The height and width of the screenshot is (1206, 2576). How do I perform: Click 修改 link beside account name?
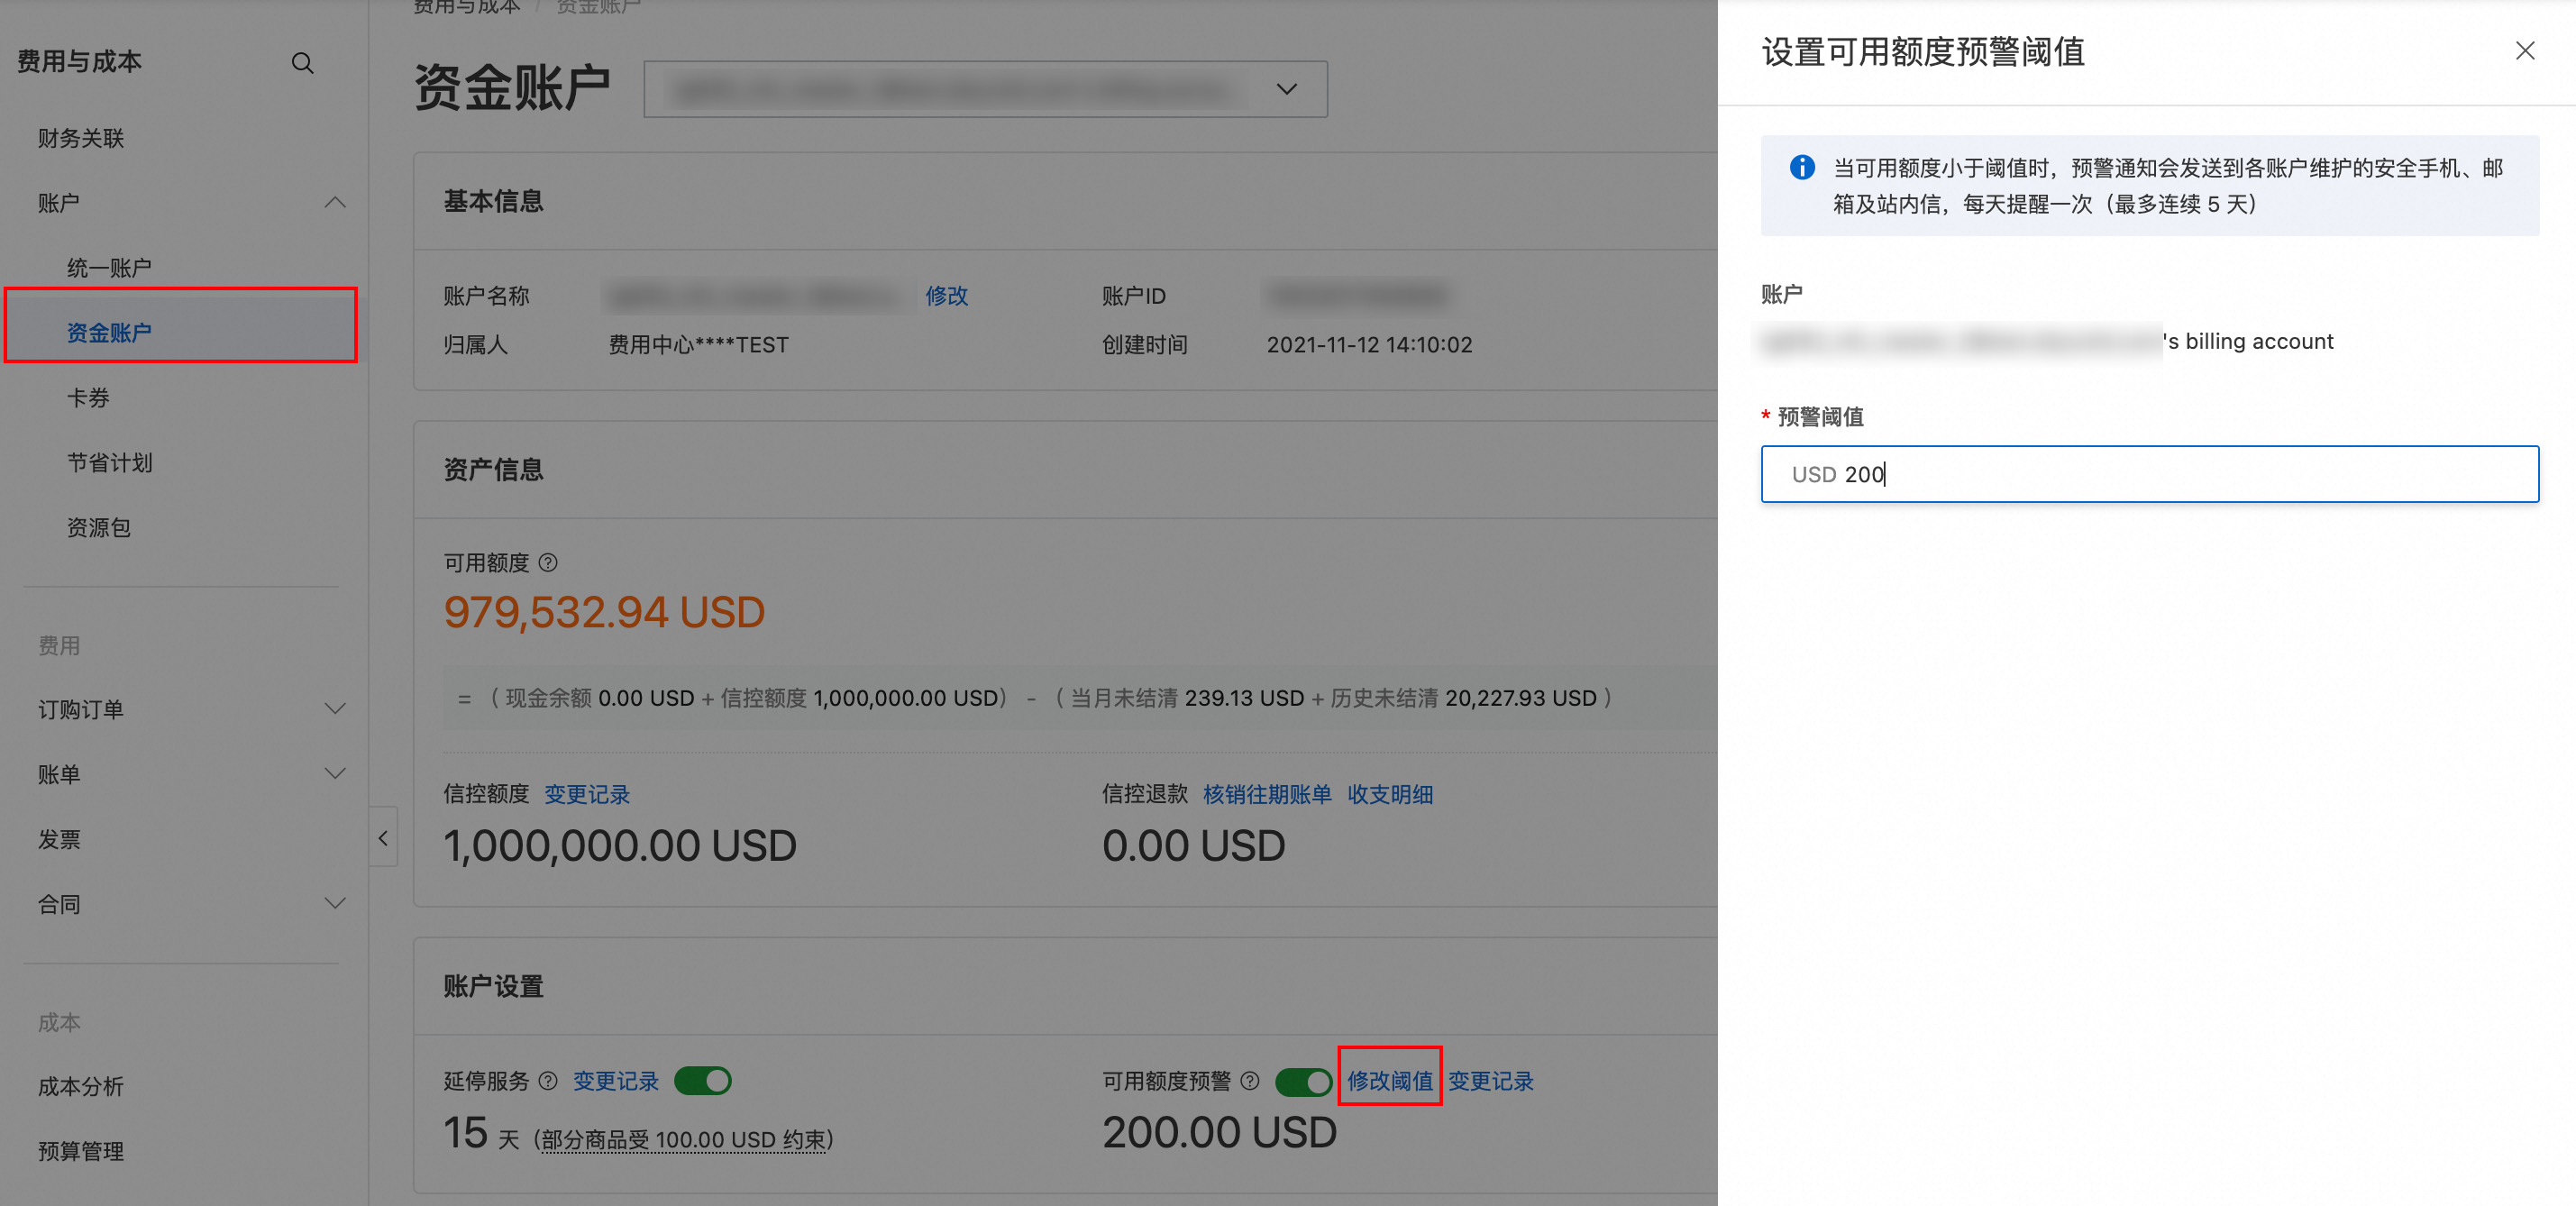[x=946, y=296]
